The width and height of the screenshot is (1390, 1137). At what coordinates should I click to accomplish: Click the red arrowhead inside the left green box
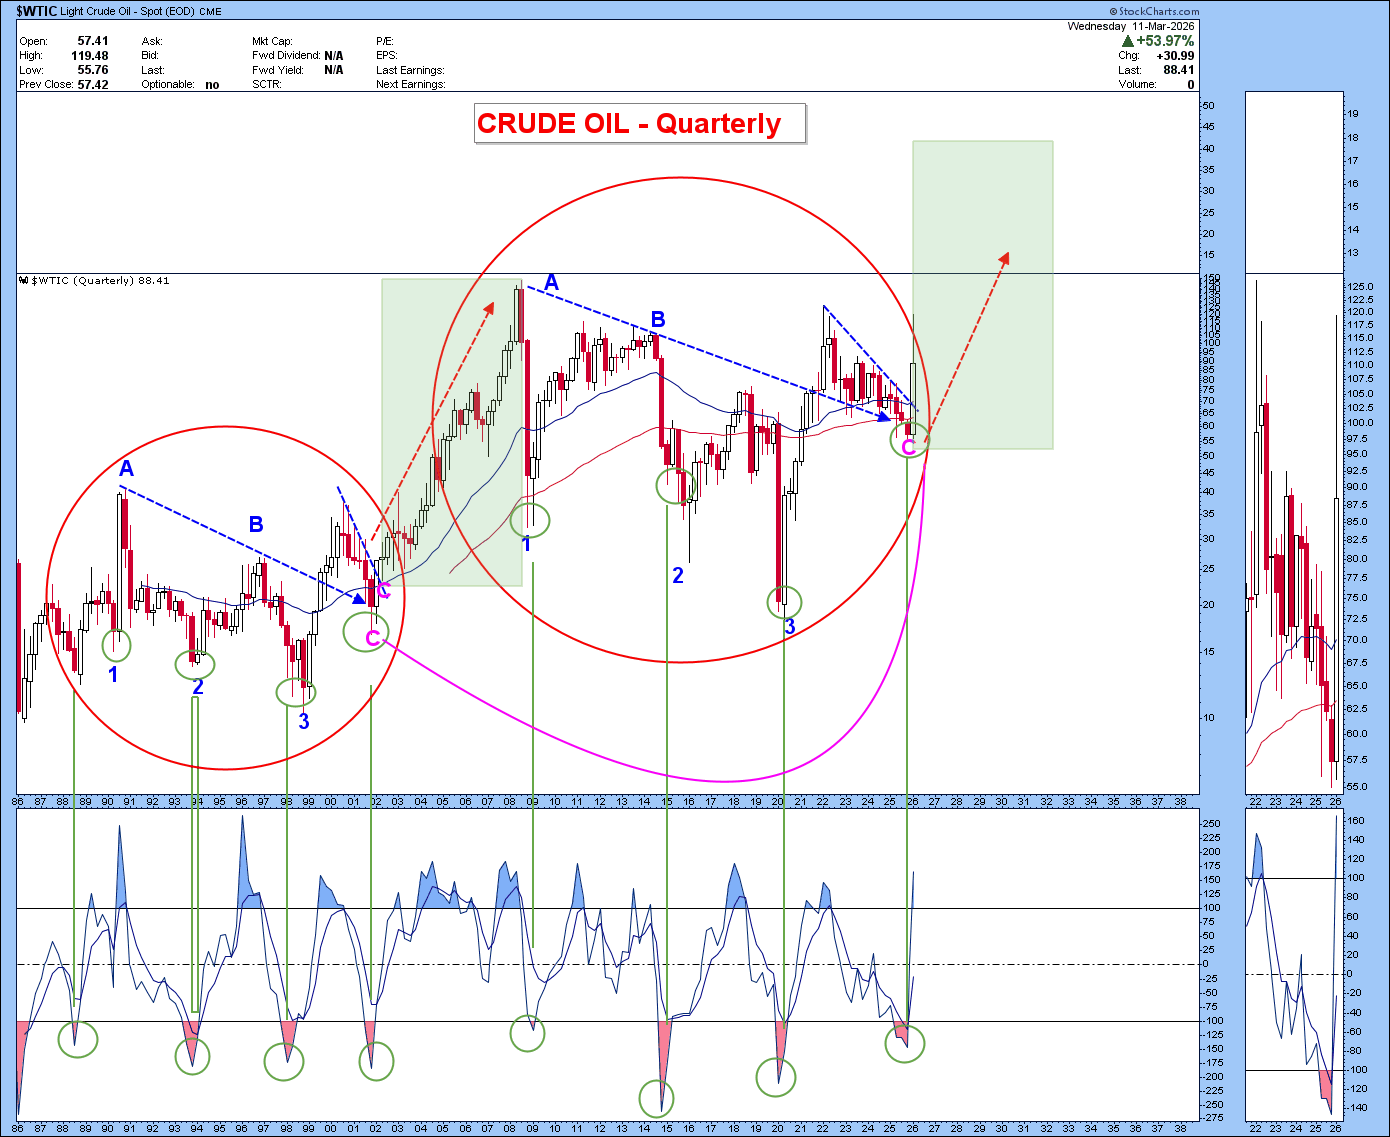pyautogui.click(x=490, y=307)
